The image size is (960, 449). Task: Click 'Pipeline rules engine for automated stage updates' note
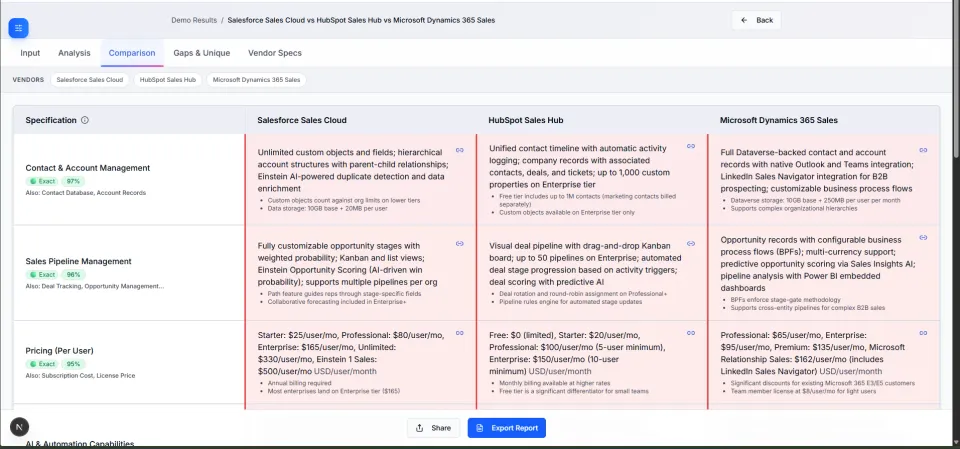(570, 301)
